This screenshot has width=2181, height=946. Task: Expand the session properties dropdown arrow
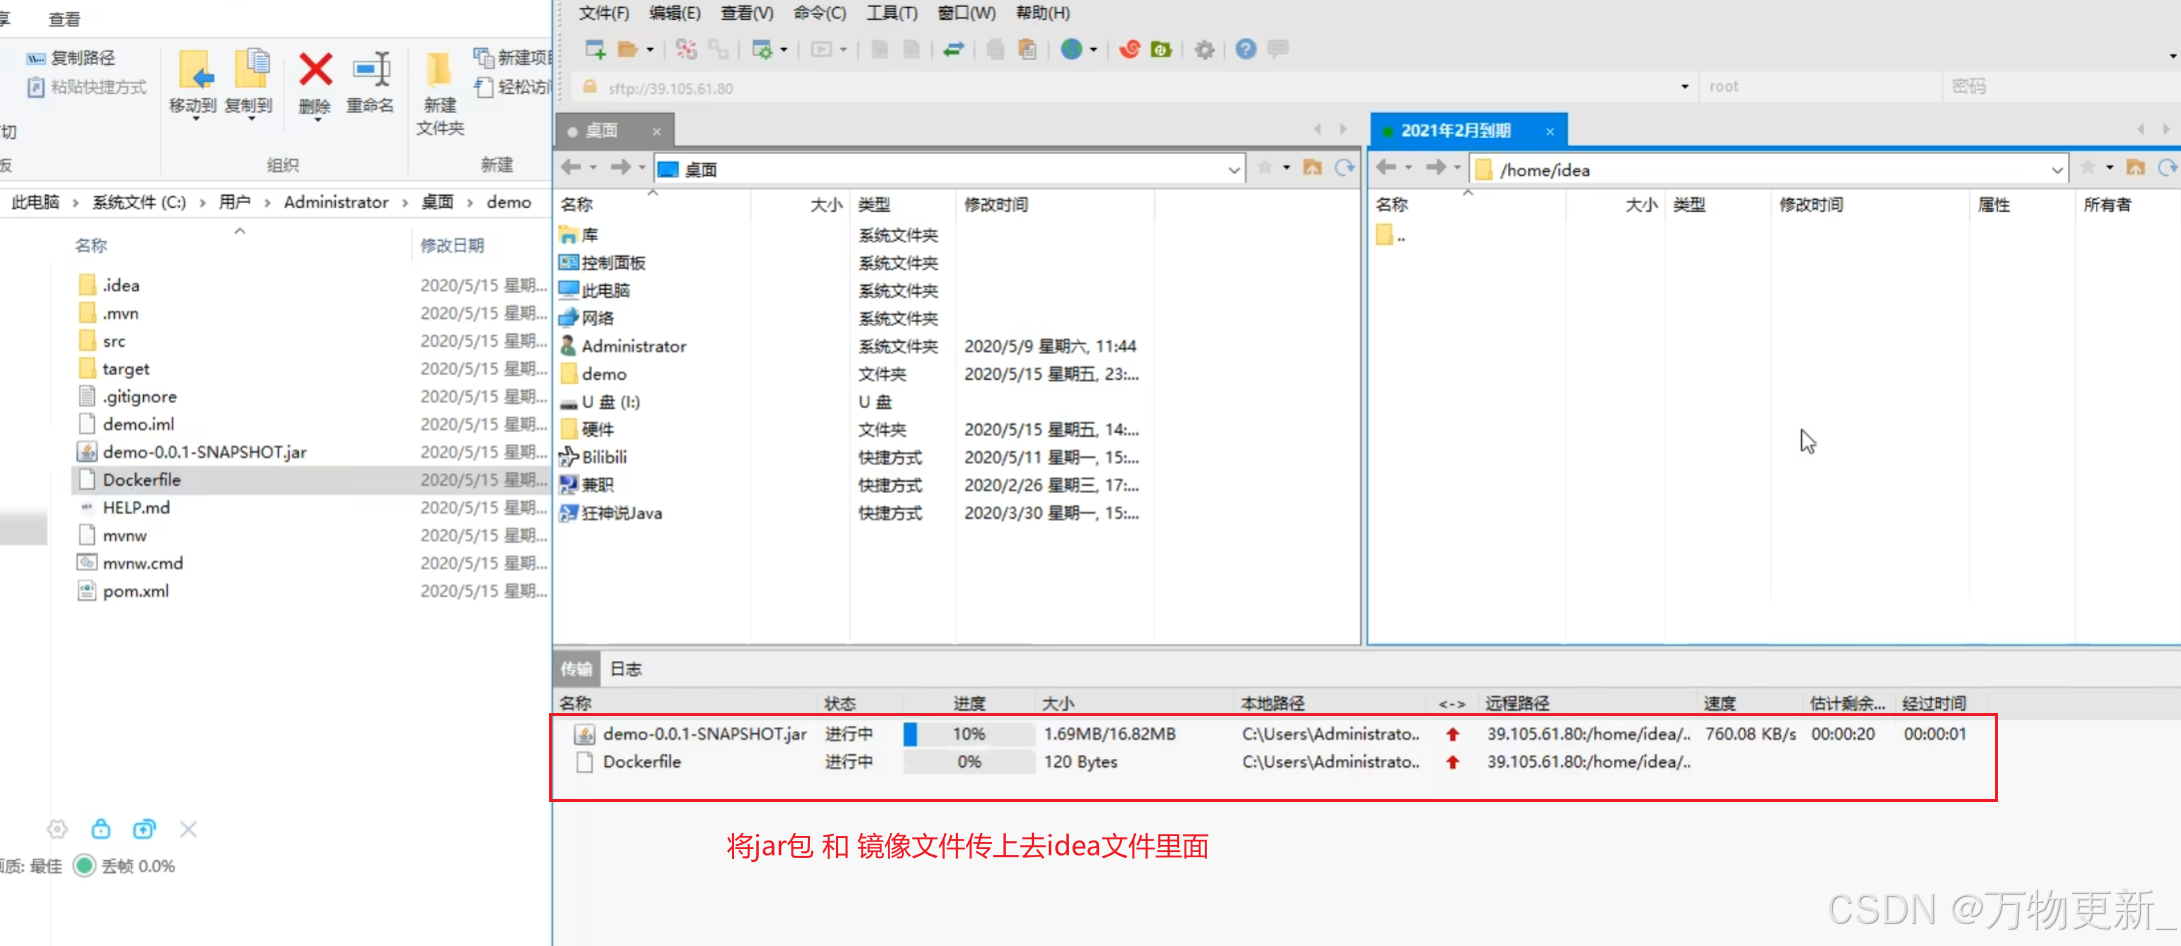coord(784,49)
